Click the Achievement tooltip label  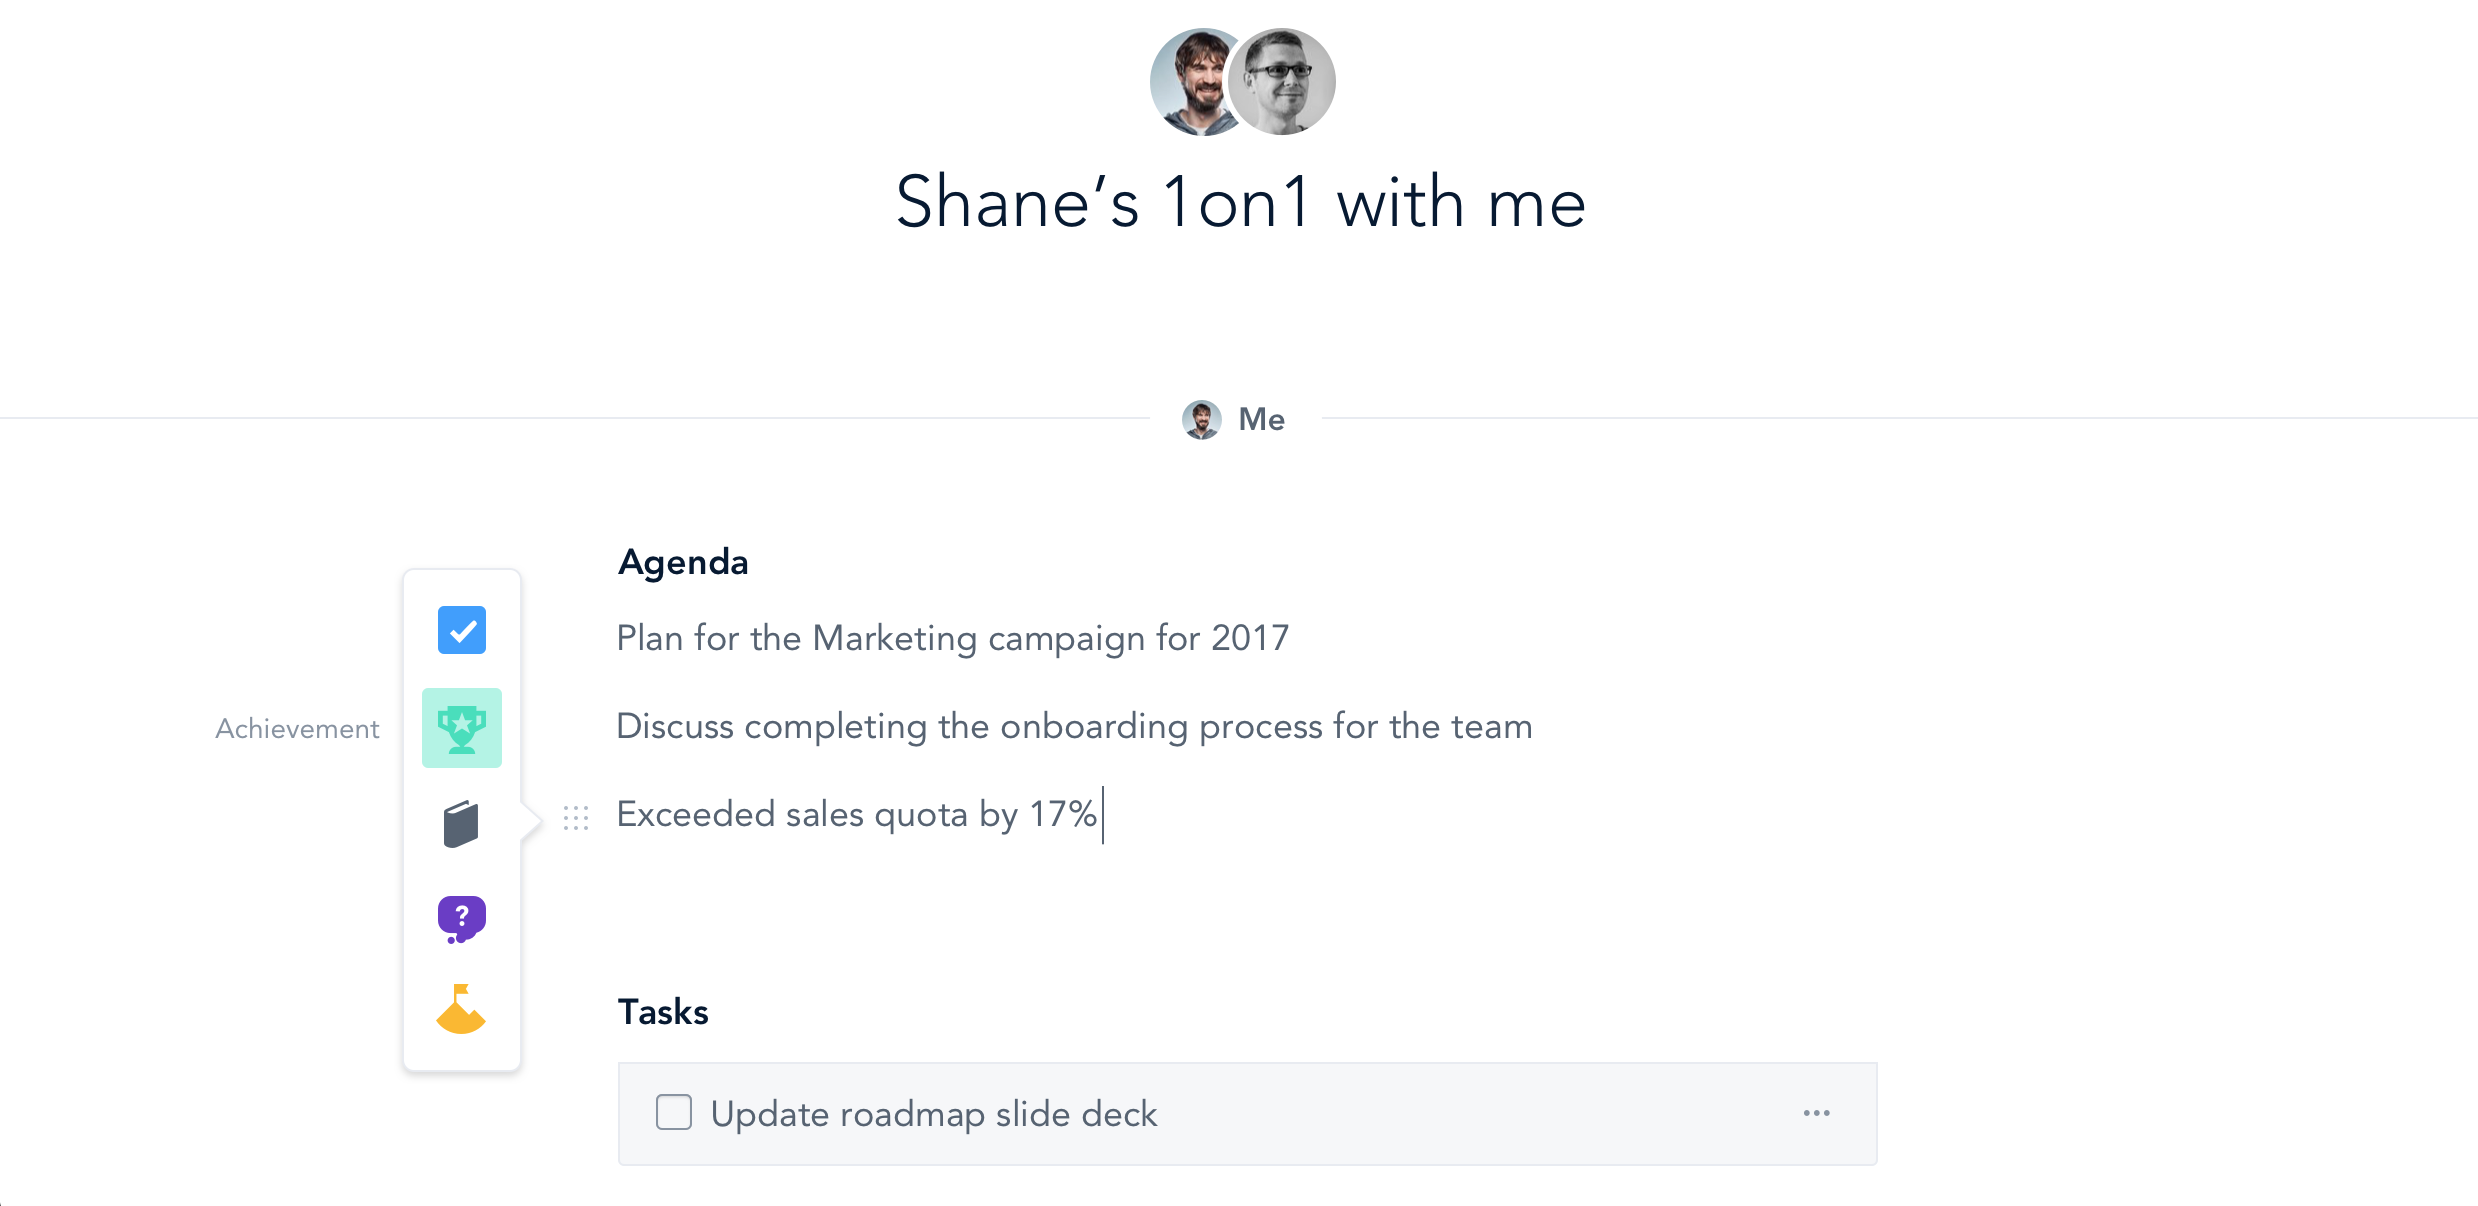click(297, 729)
